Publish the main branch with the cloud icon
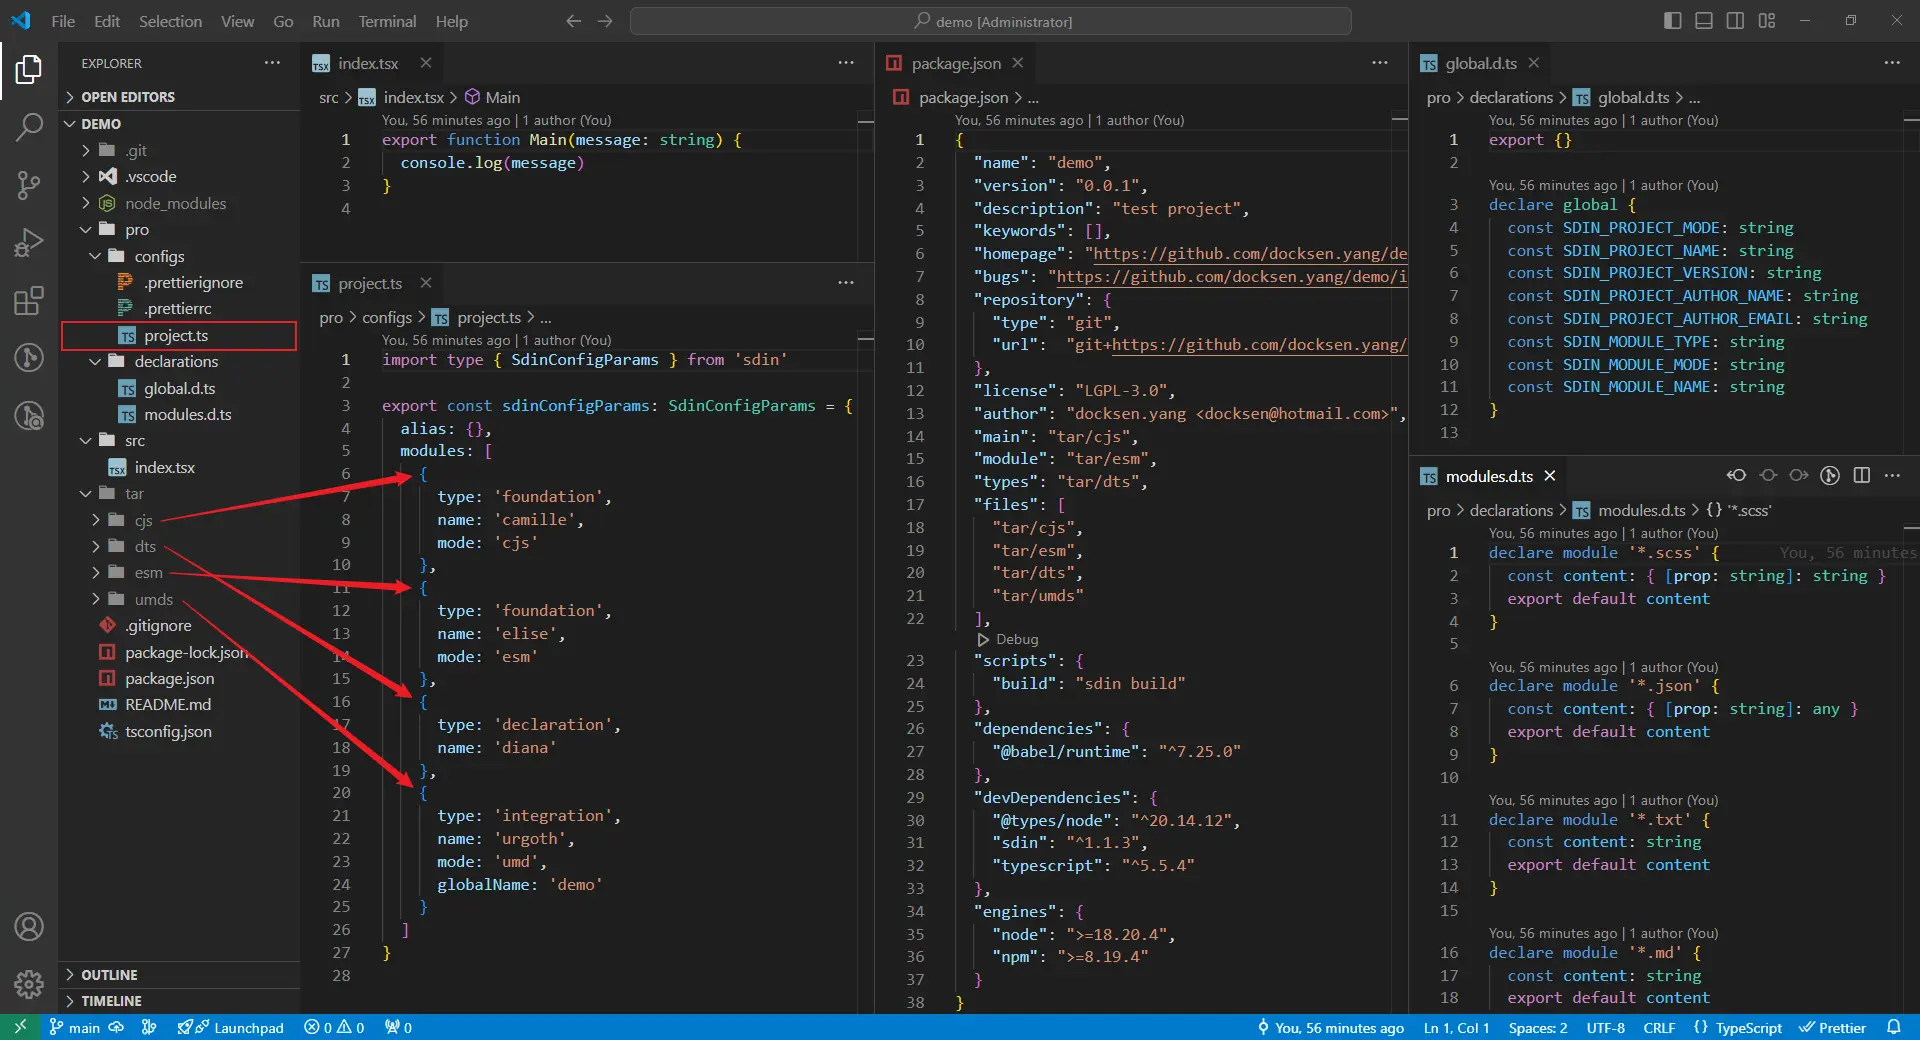This screenshot has height=1040, width=1920. [x=117, y=1027]
